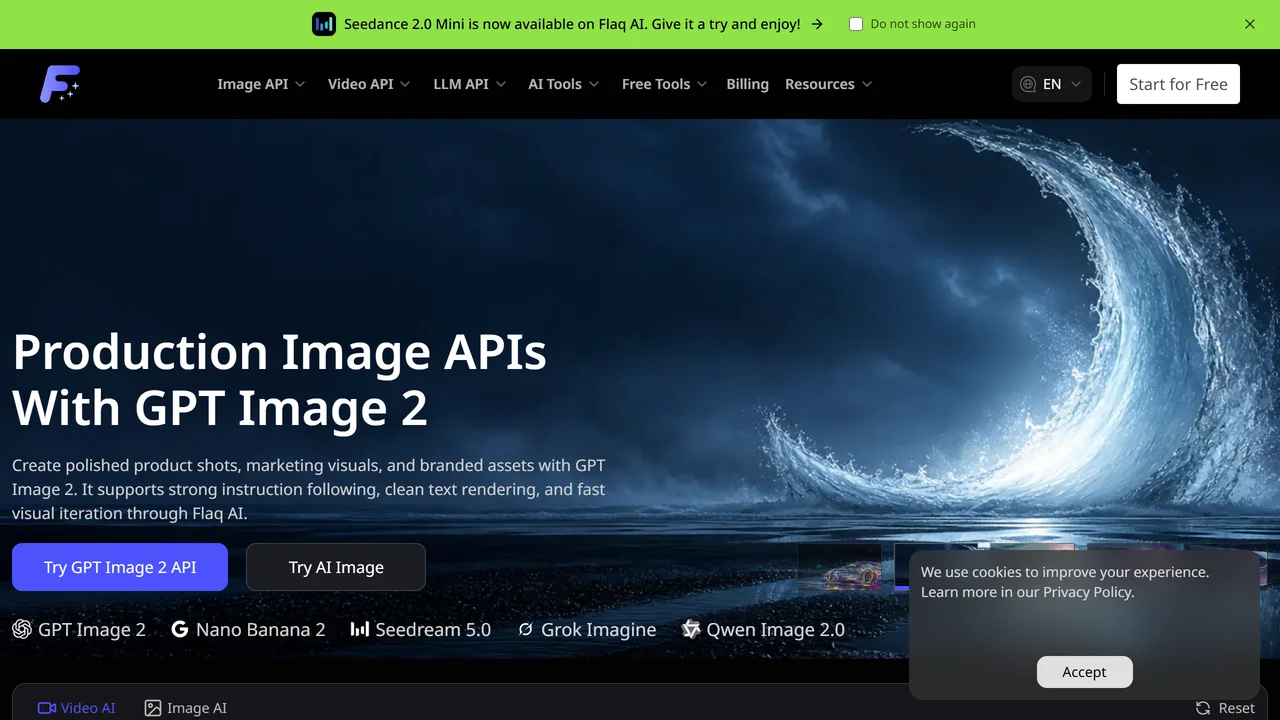Click the Reset button
This screenshot has height=720, width=1280.
(1225, 708)
